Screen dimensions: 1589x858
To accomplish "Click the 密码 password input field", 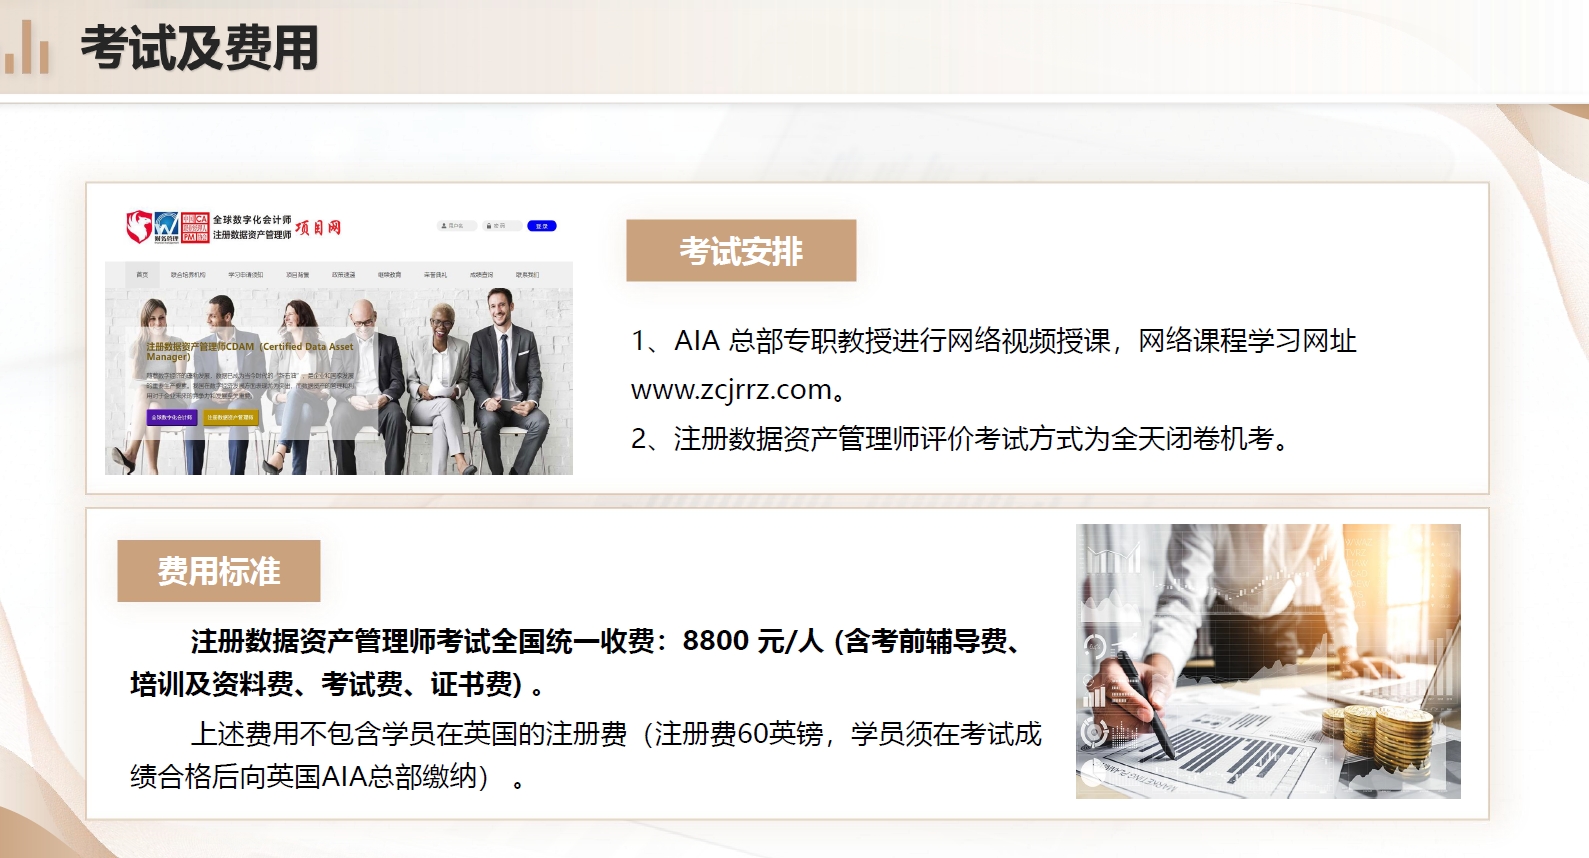I will pos(502,226).
